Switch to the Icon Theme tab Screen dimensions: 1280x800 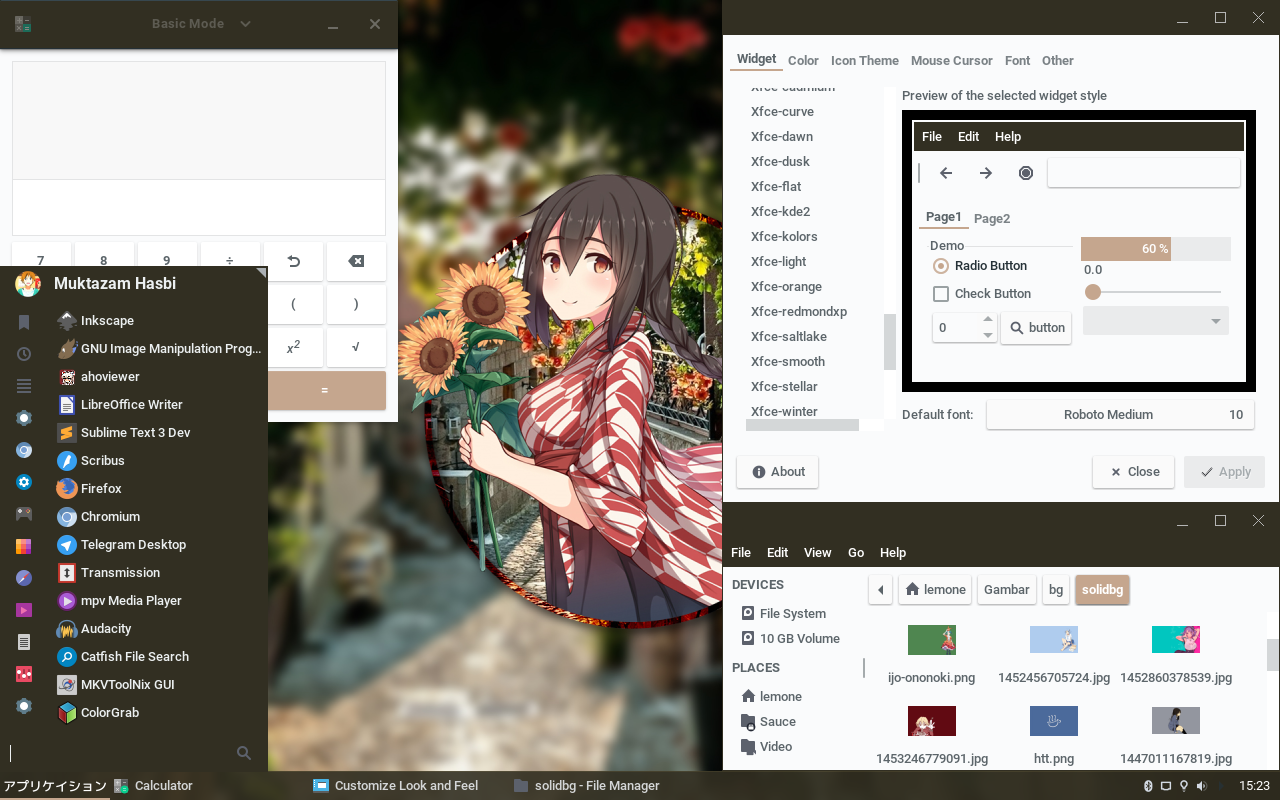(x=865, y=61)
